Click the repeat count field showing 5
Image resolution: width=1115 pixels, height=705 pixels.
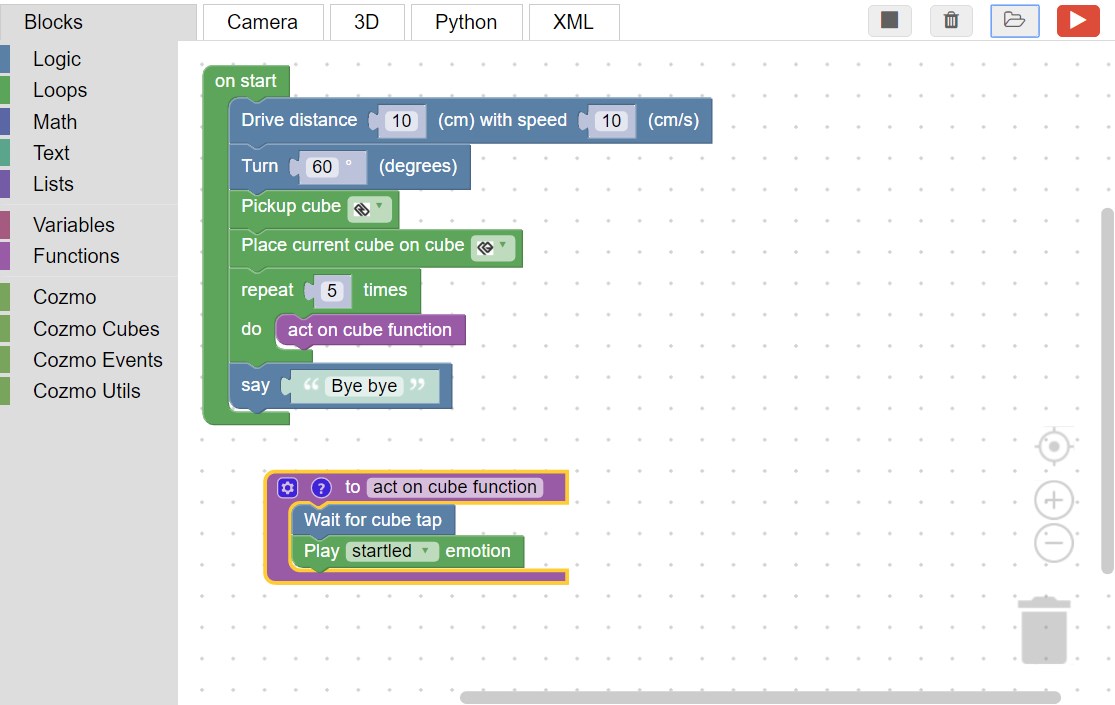click(x=333, y=291)
